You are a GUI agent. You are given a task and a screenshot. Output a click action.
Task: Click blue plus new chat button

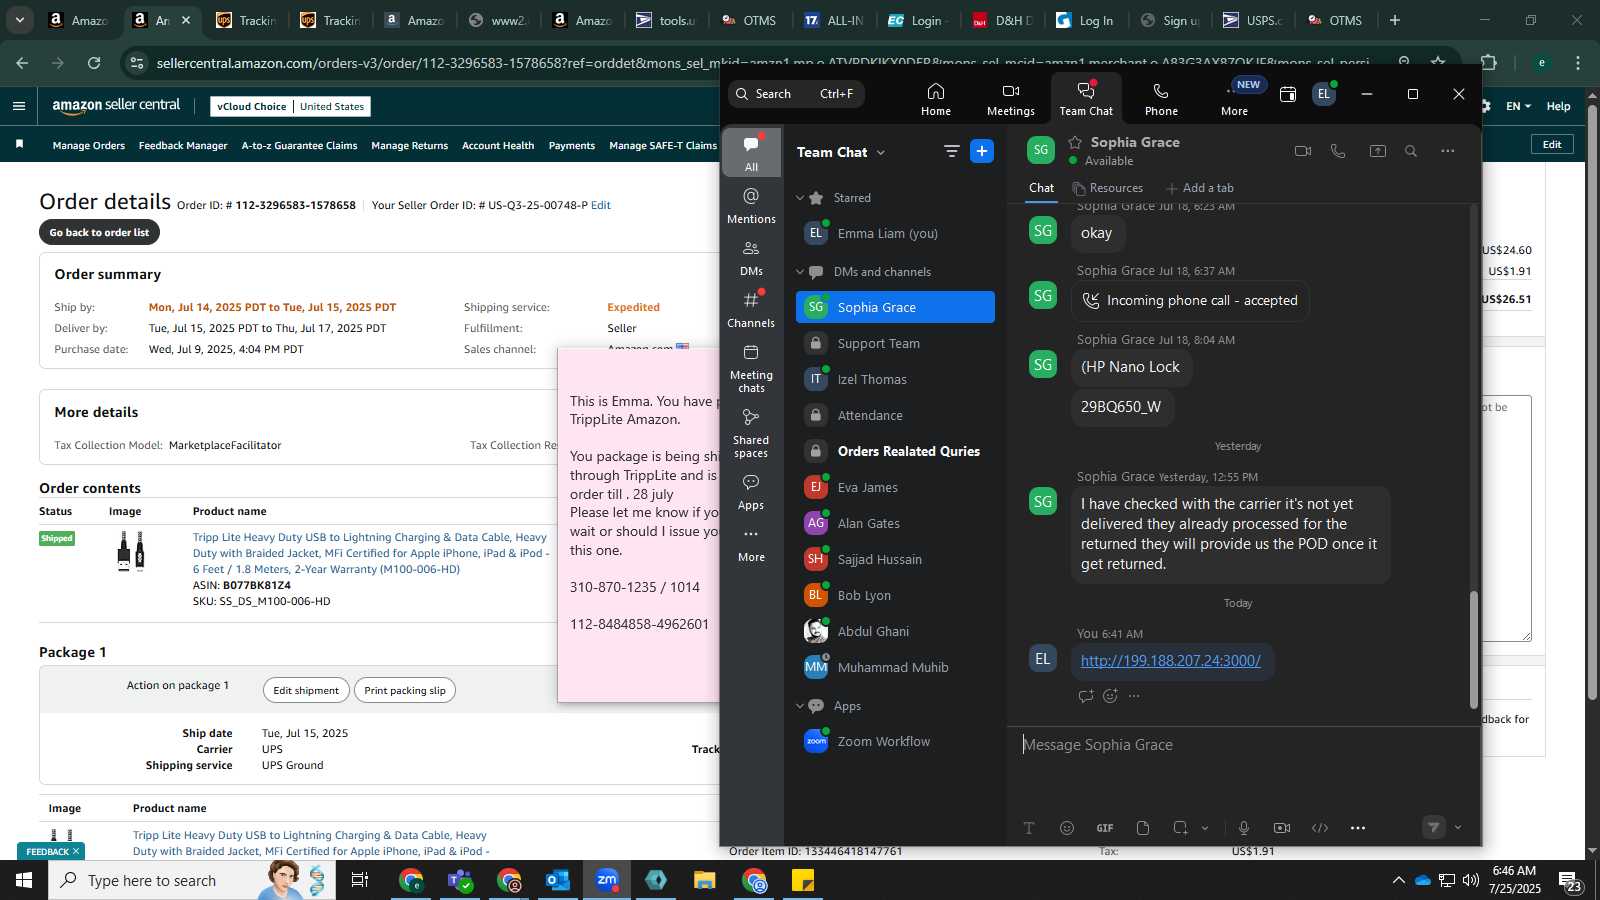click(982, 151)
